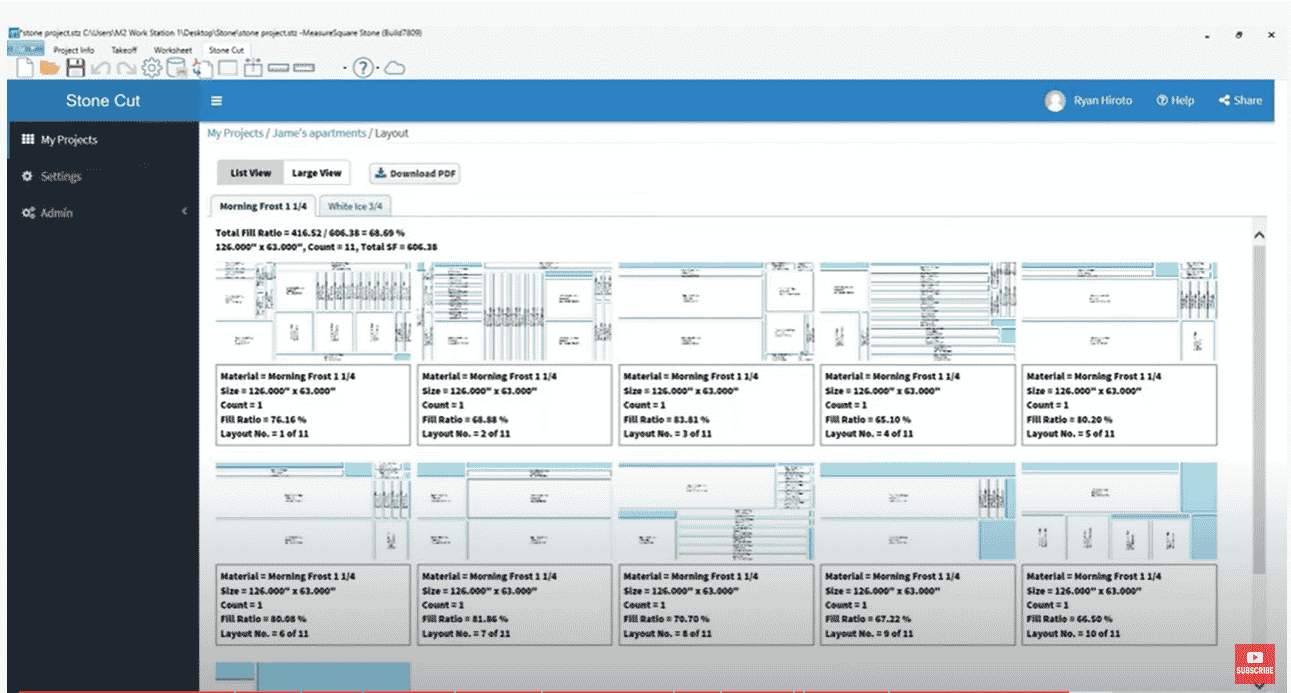Click the 'Fill Ratio = 65.10 %' text
Viewport: 1291px width, 693px height.
(x=867, y=420)
